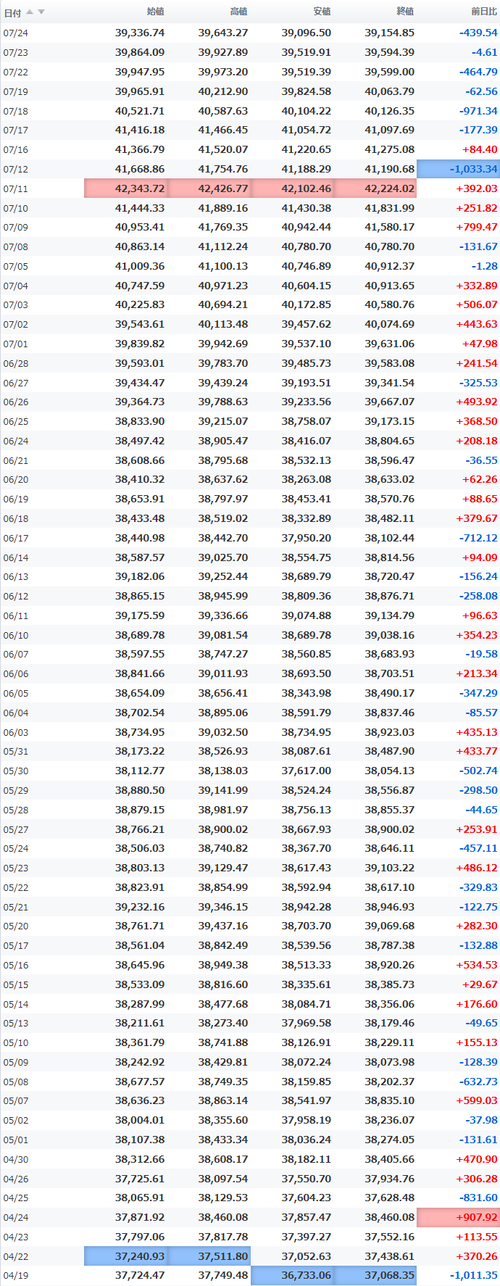Select closing value 38,804.65
Image resolution: width=500 pixels, height=1286 pixels.
(389, 440)
